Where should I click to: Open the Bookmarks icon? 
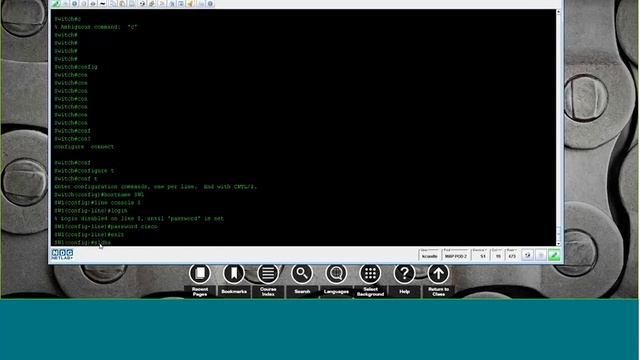point(234,273)
